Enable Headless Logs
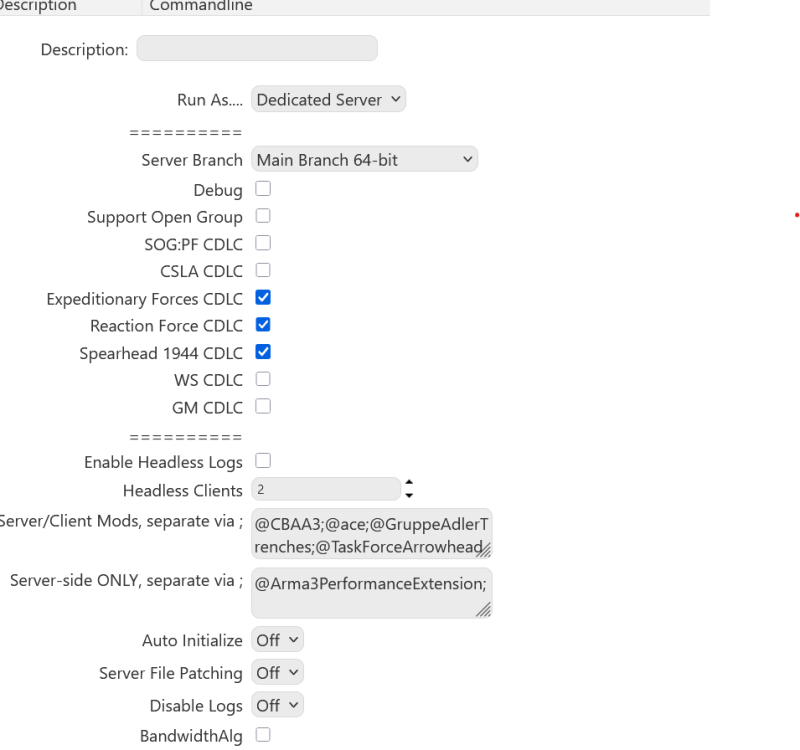This screenshot has width=800, height=750. (x=261, y=461)
